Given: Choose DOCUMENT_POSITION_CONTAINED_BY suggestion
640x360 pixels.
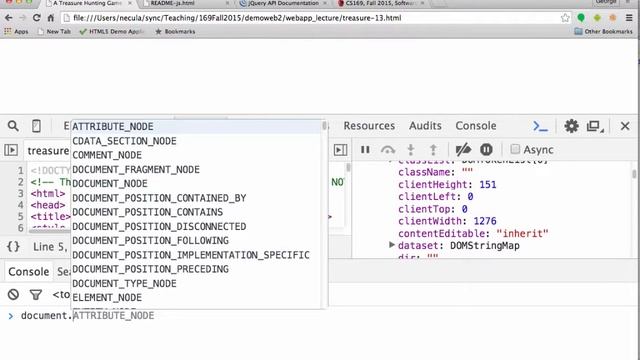Looking at the screenshot, I should (196, 198).
